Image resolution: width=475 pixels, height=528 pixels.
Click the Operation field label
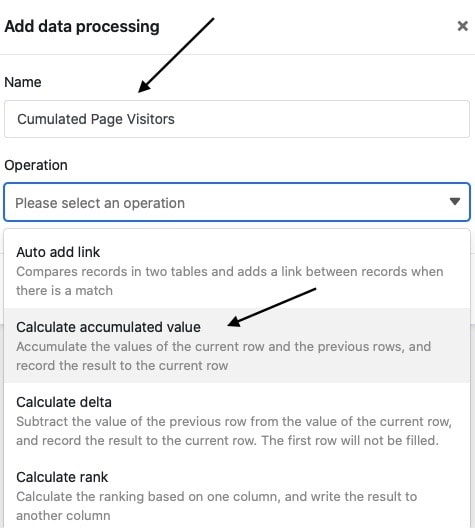tap(36, 165)
